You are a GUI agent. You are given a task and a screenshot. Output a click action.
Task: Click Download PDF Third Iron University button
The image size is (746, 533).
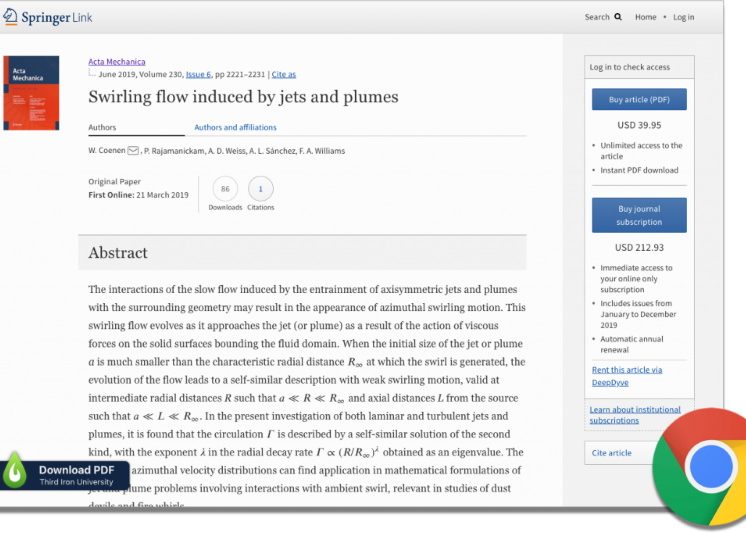65,475
